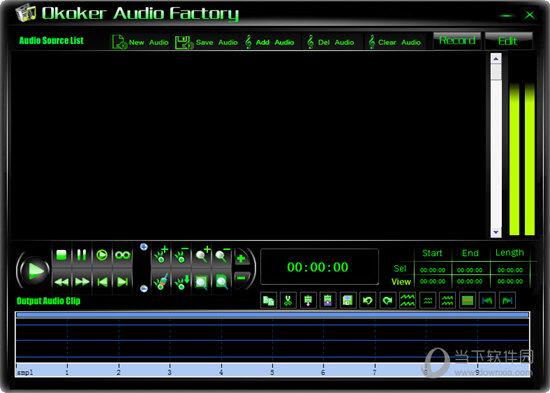Fast forward the audio
Image resolution: width=550 pixels, height=393 pixels.
pyautogui.click(x=81, y=282)
